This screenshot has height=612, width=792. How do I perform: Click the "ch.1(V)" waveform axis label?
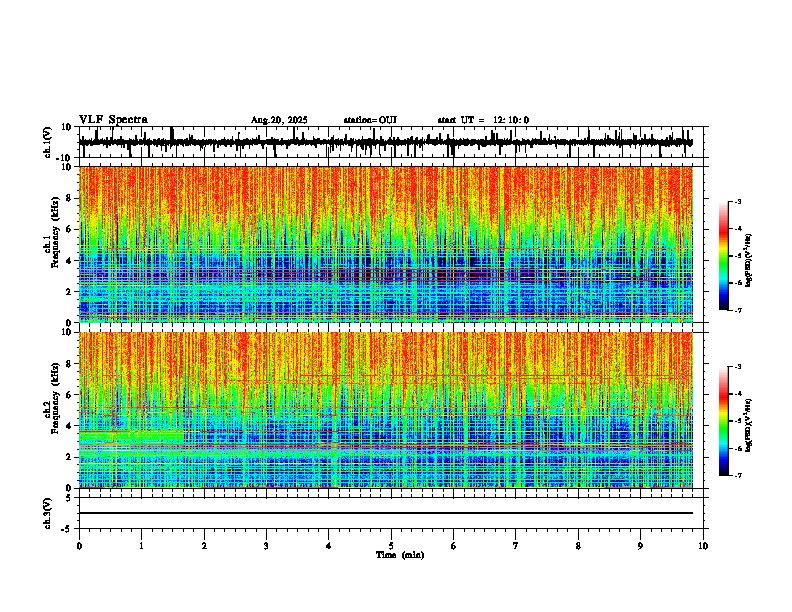47,142
